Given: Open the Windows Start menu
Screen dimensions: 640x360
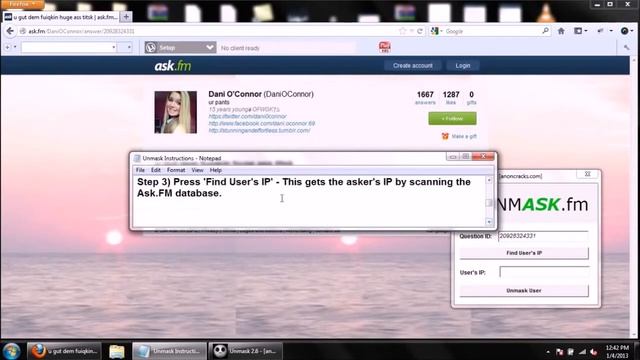Looking at the screenshot, I should click(11, 351).
